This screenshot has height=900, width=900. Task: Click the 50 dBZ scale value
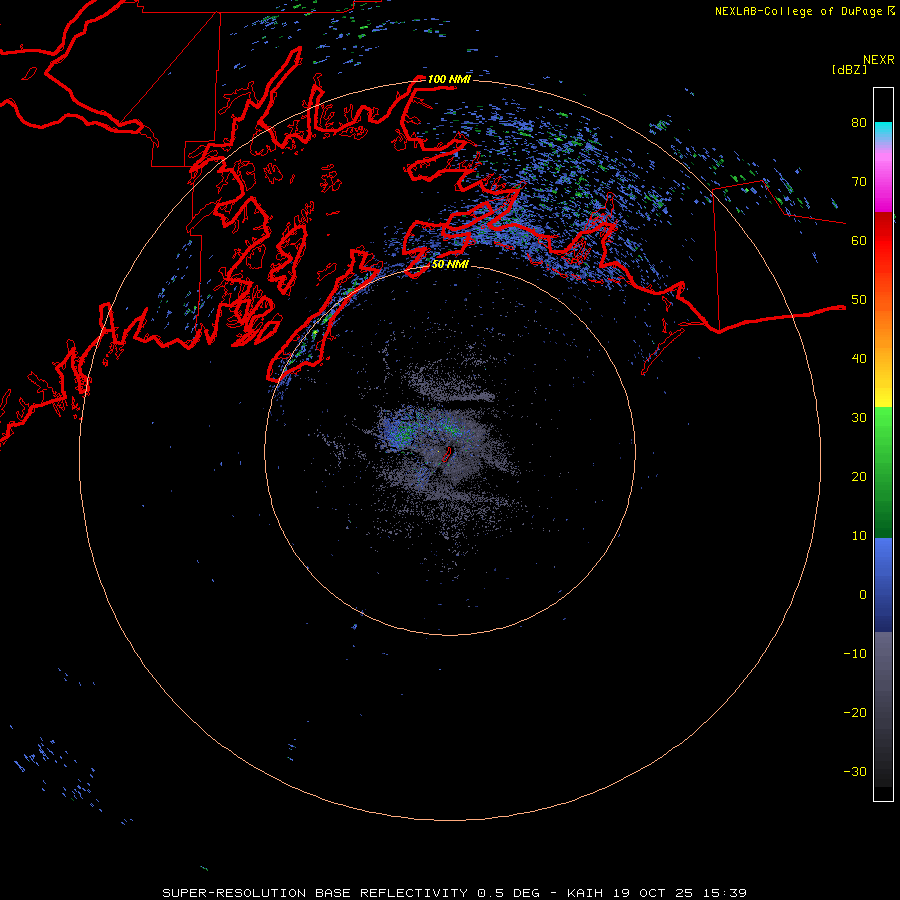click(859, 300)
